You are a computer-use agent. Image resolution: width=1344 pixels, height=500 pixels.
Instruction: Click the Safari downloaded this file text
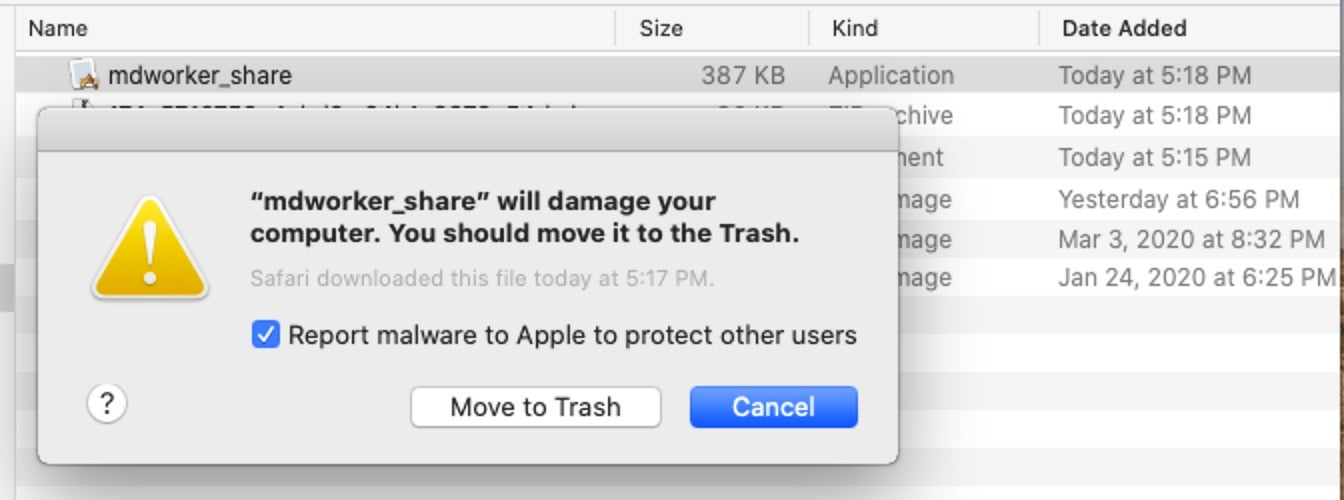[482, 278]
